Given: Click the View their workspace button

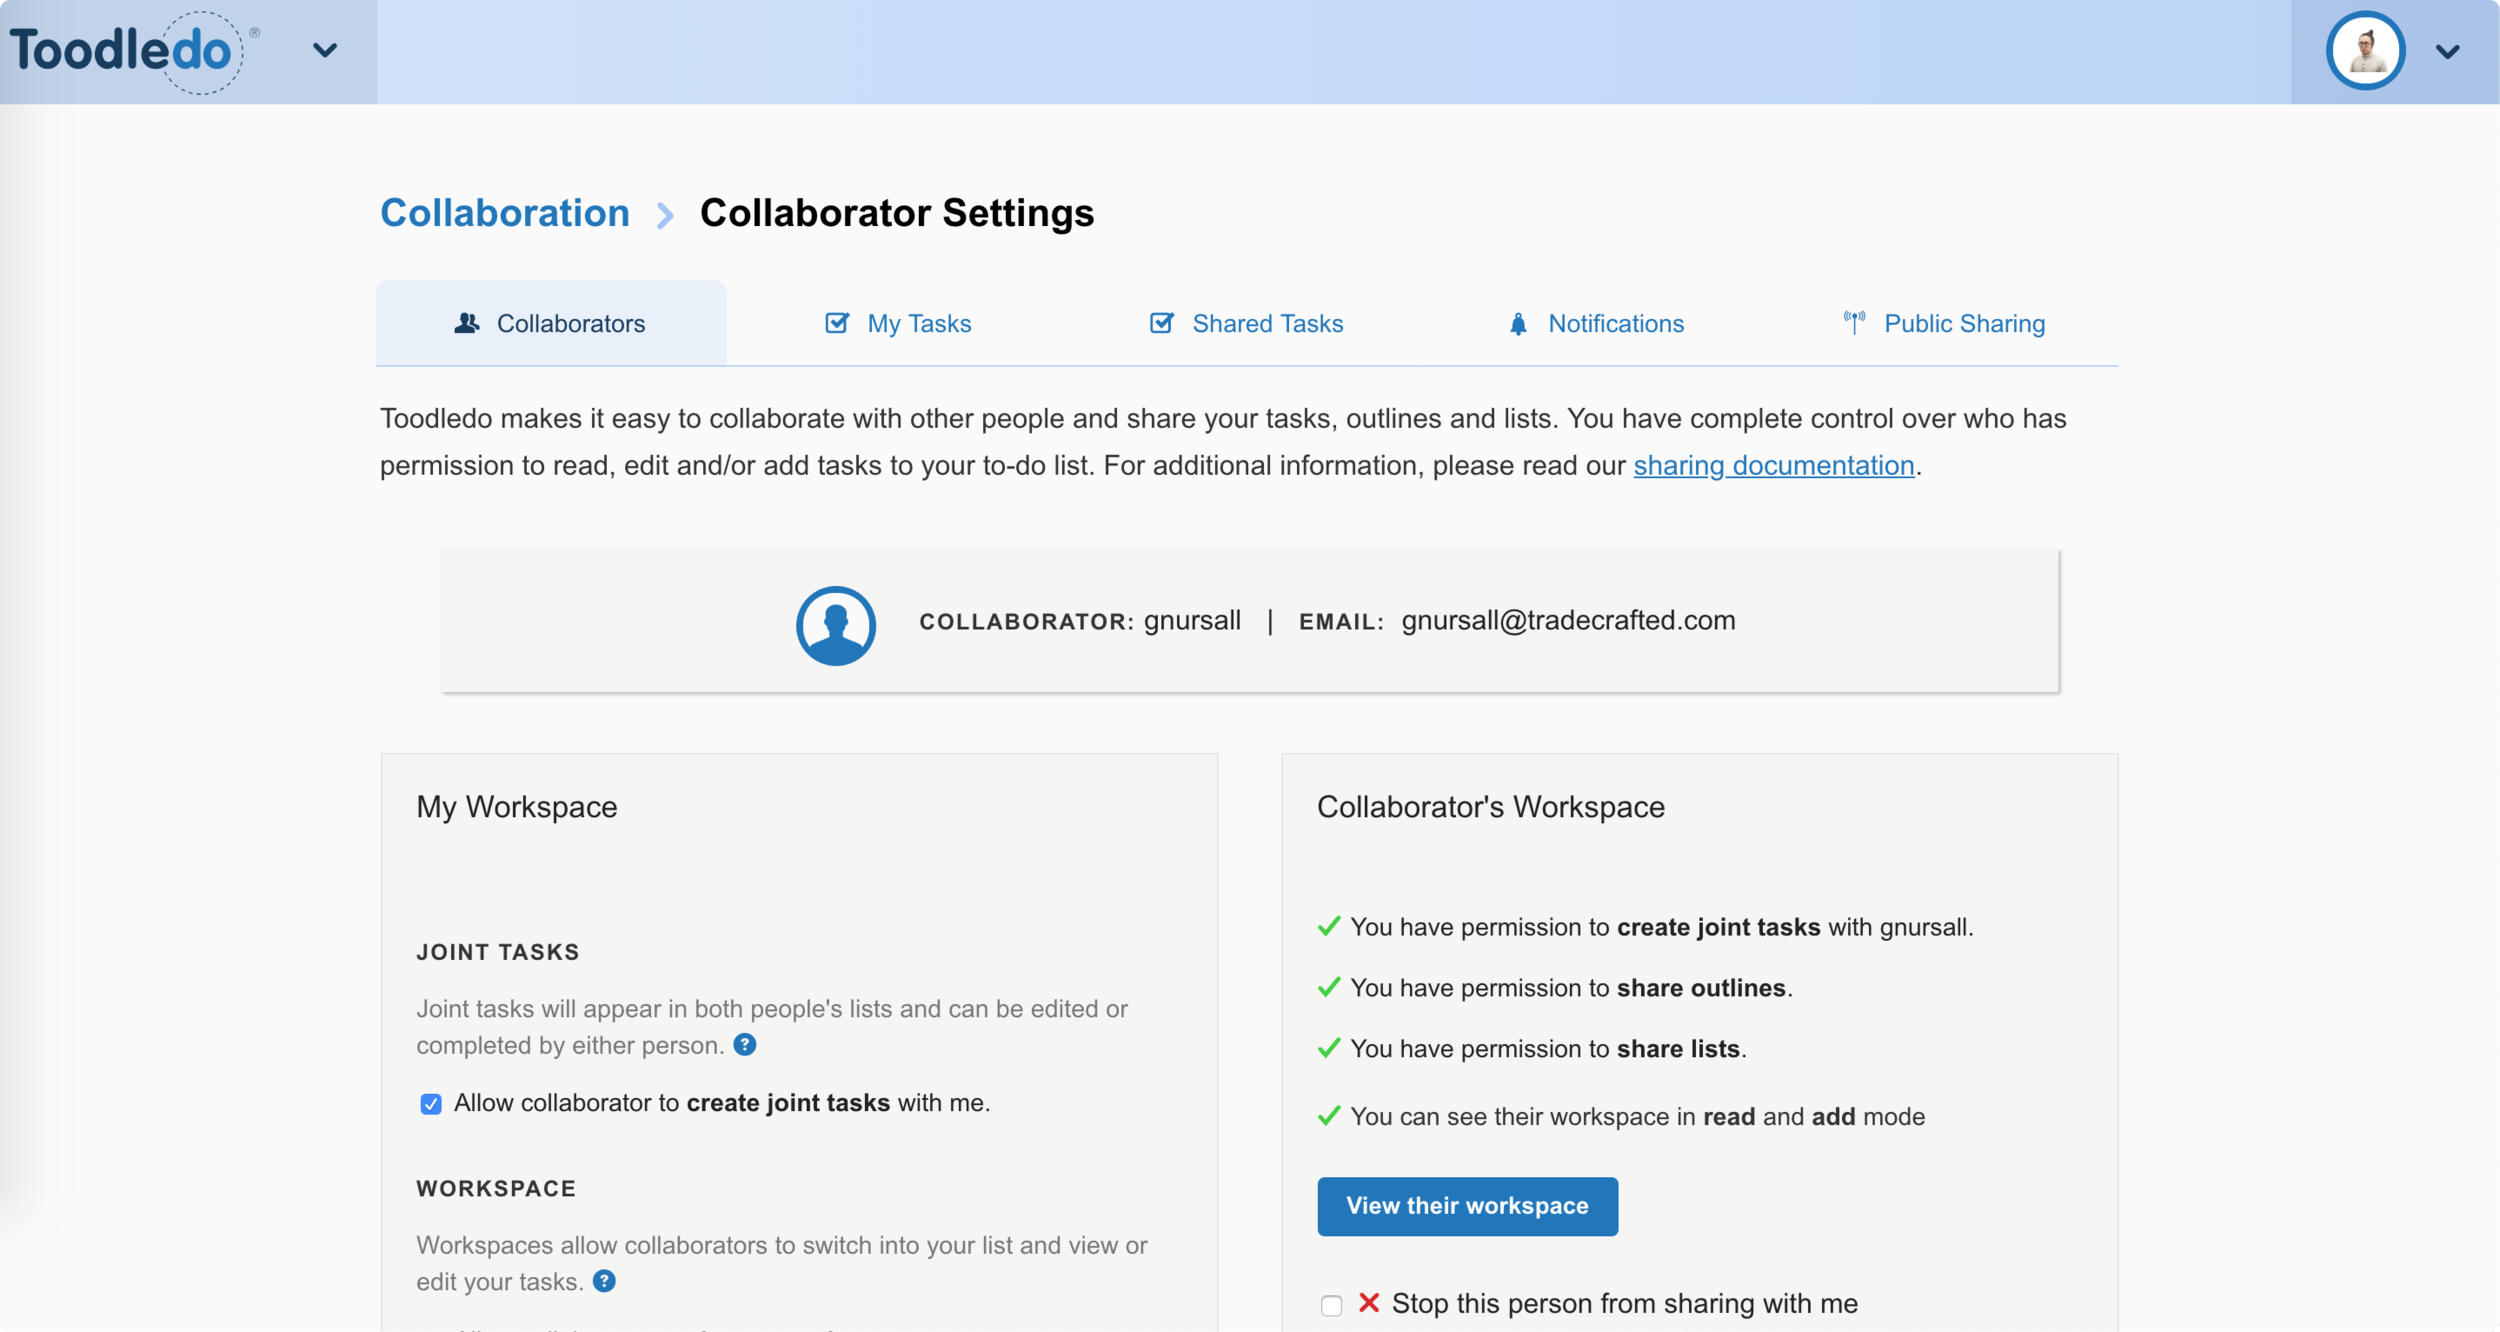Looking at the screenshot, I should coord(1467,1206).
